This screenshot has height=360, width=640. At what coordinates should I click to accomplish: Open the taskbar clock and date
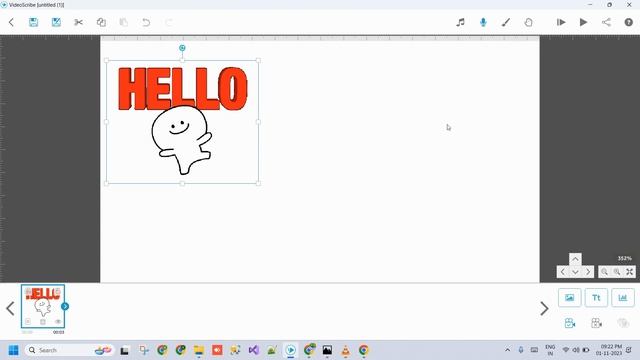[609, 350]
